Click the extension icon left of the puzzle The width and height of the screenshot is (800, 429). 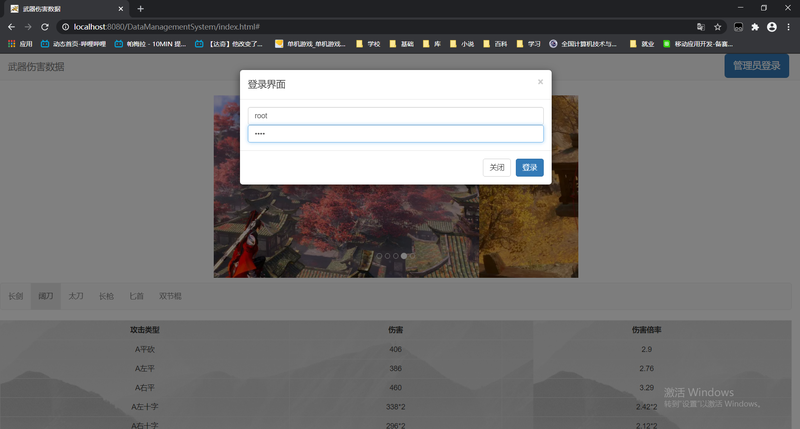(738, 27)
